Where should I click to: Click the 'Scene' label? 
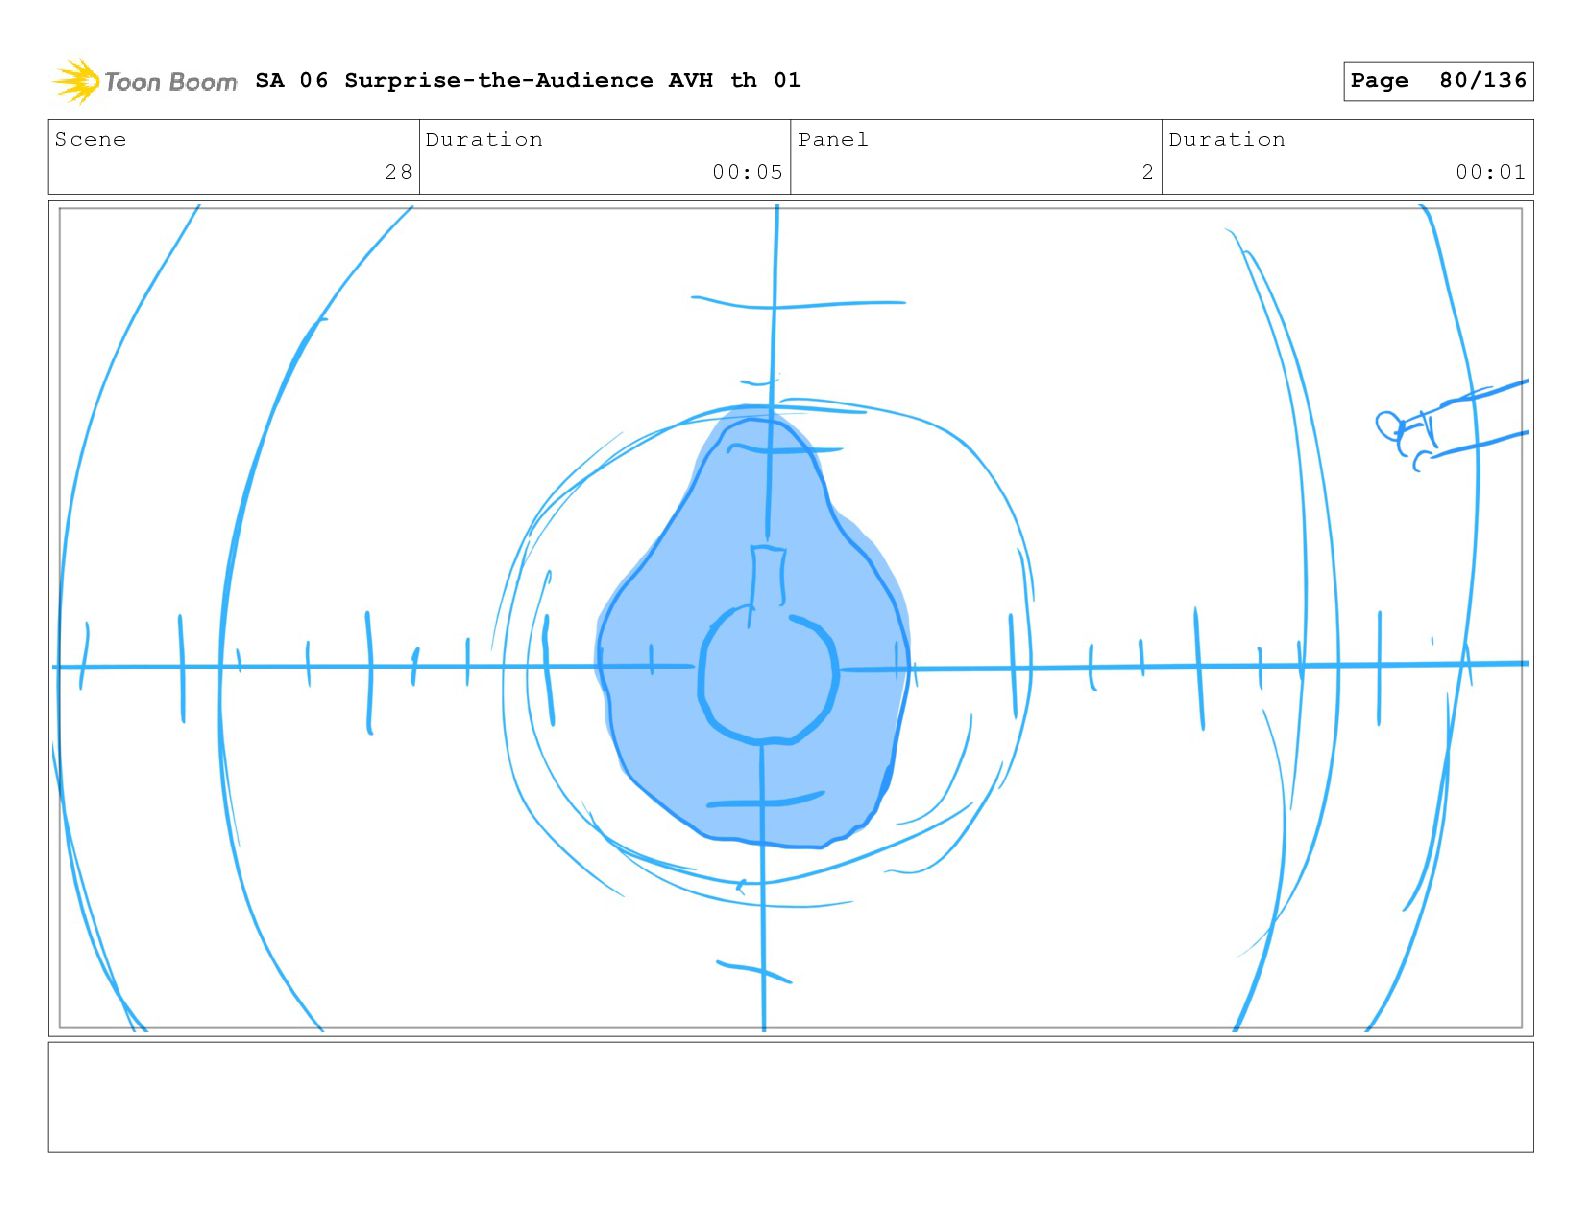[x=91, y=139]
